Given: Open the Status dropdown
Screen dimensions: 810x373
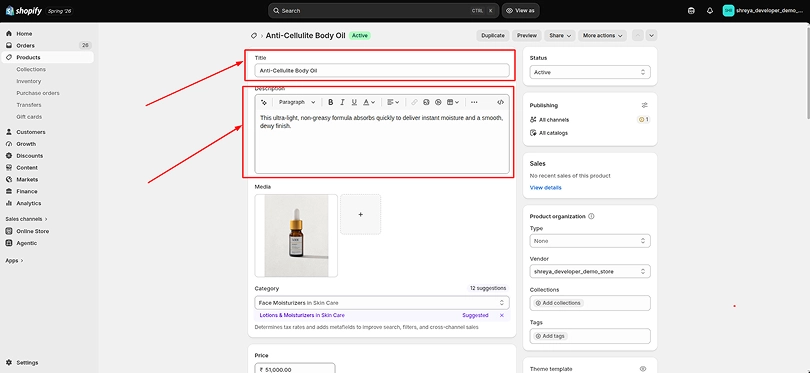Looking at the screenshot, I should tap(590, 72).
